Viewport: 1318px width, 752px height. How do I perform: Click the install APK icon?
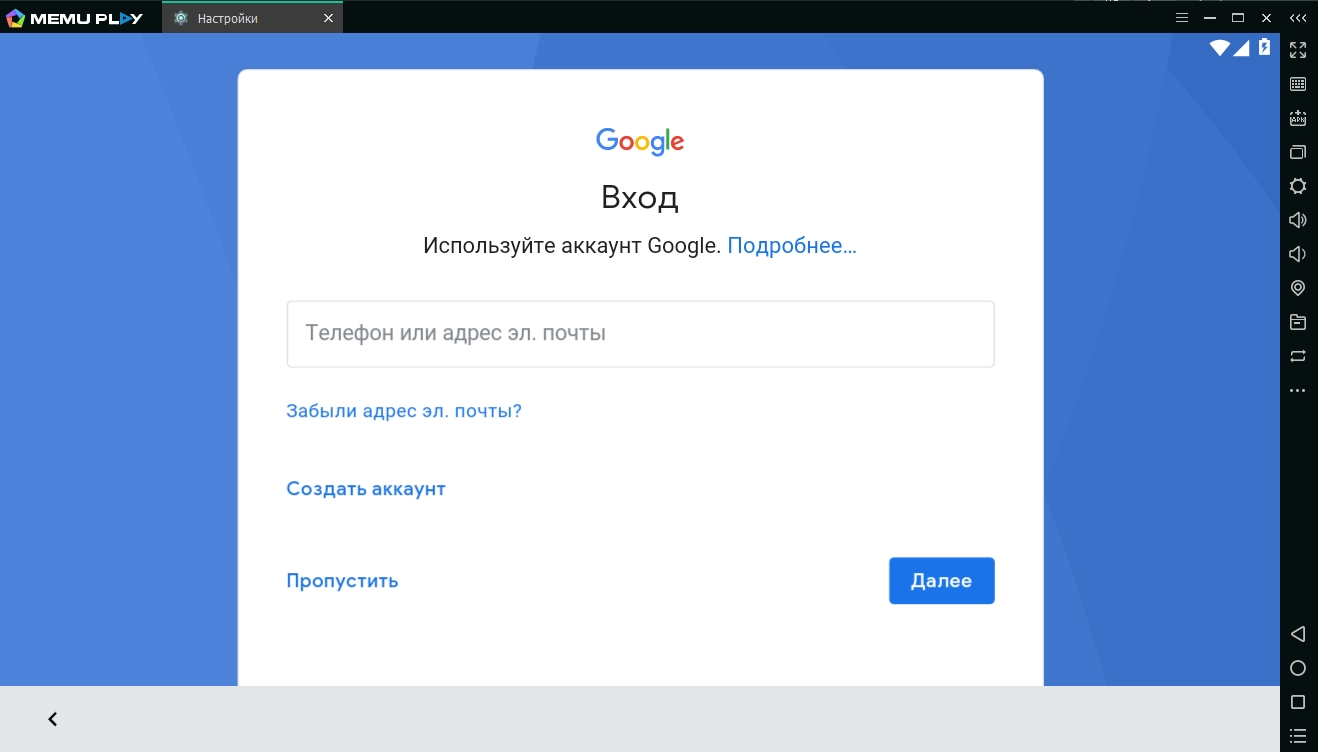tap(1298, 118)
